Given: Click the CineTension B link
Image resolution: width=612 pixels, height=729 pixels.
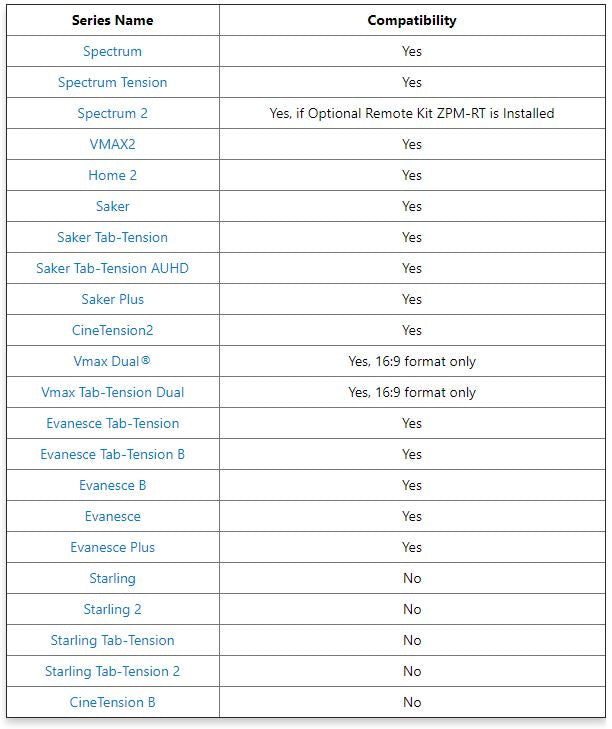Looking at the screenshot, I should [x=112, y=702].
